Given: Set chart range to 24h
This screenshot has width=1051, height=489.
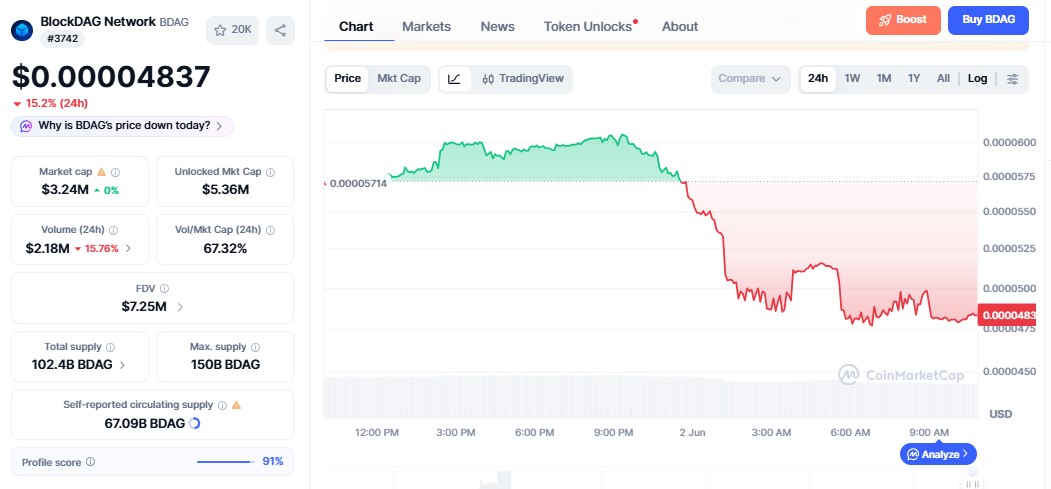Looking at the screenshot, I should coord(818,78).
